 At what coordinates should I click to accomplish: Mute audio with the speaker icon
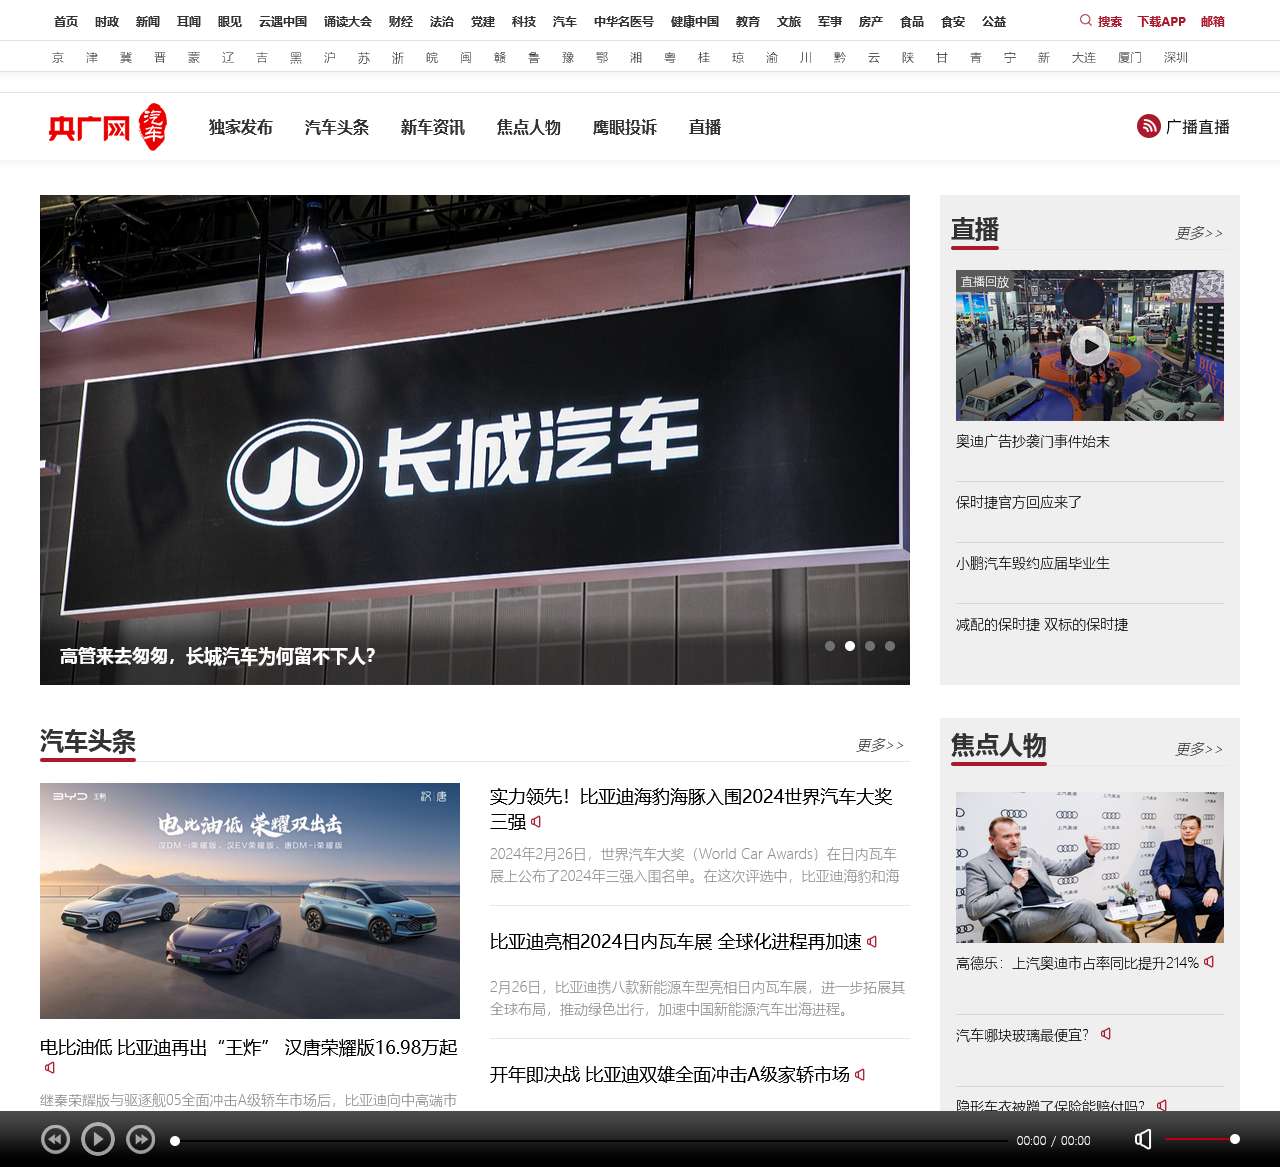tap(1143, 1139)
